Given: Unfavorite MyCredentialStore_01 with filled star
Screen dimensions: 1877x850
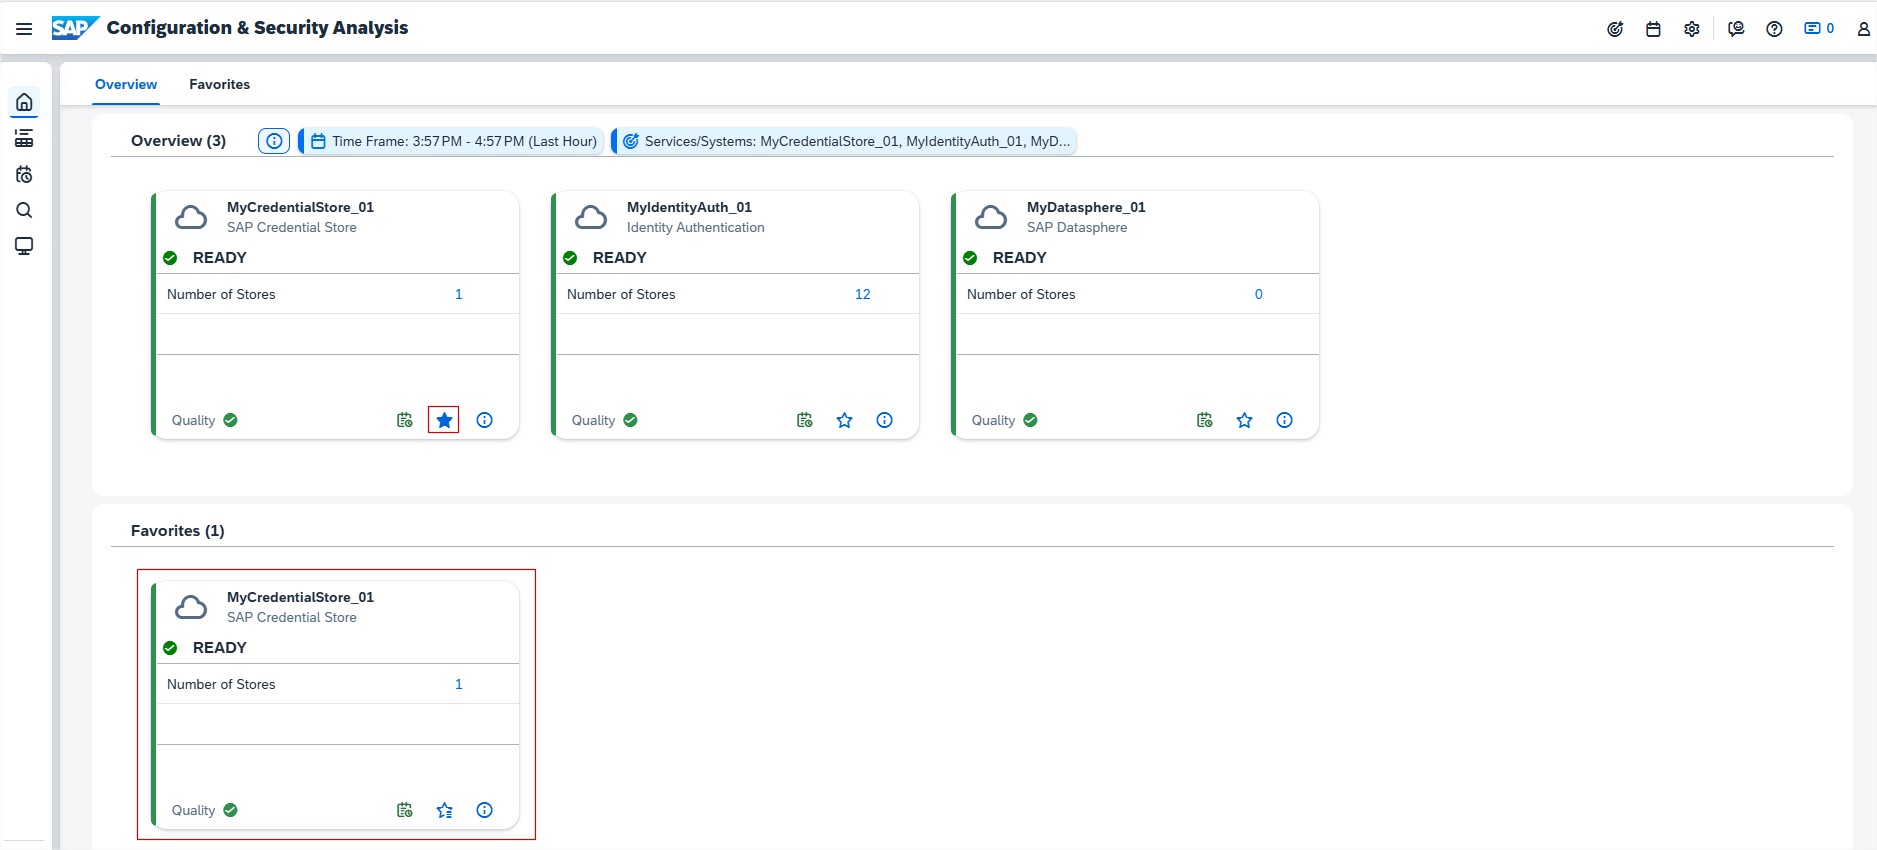Looking at the screenshot, I should [444, 420].
